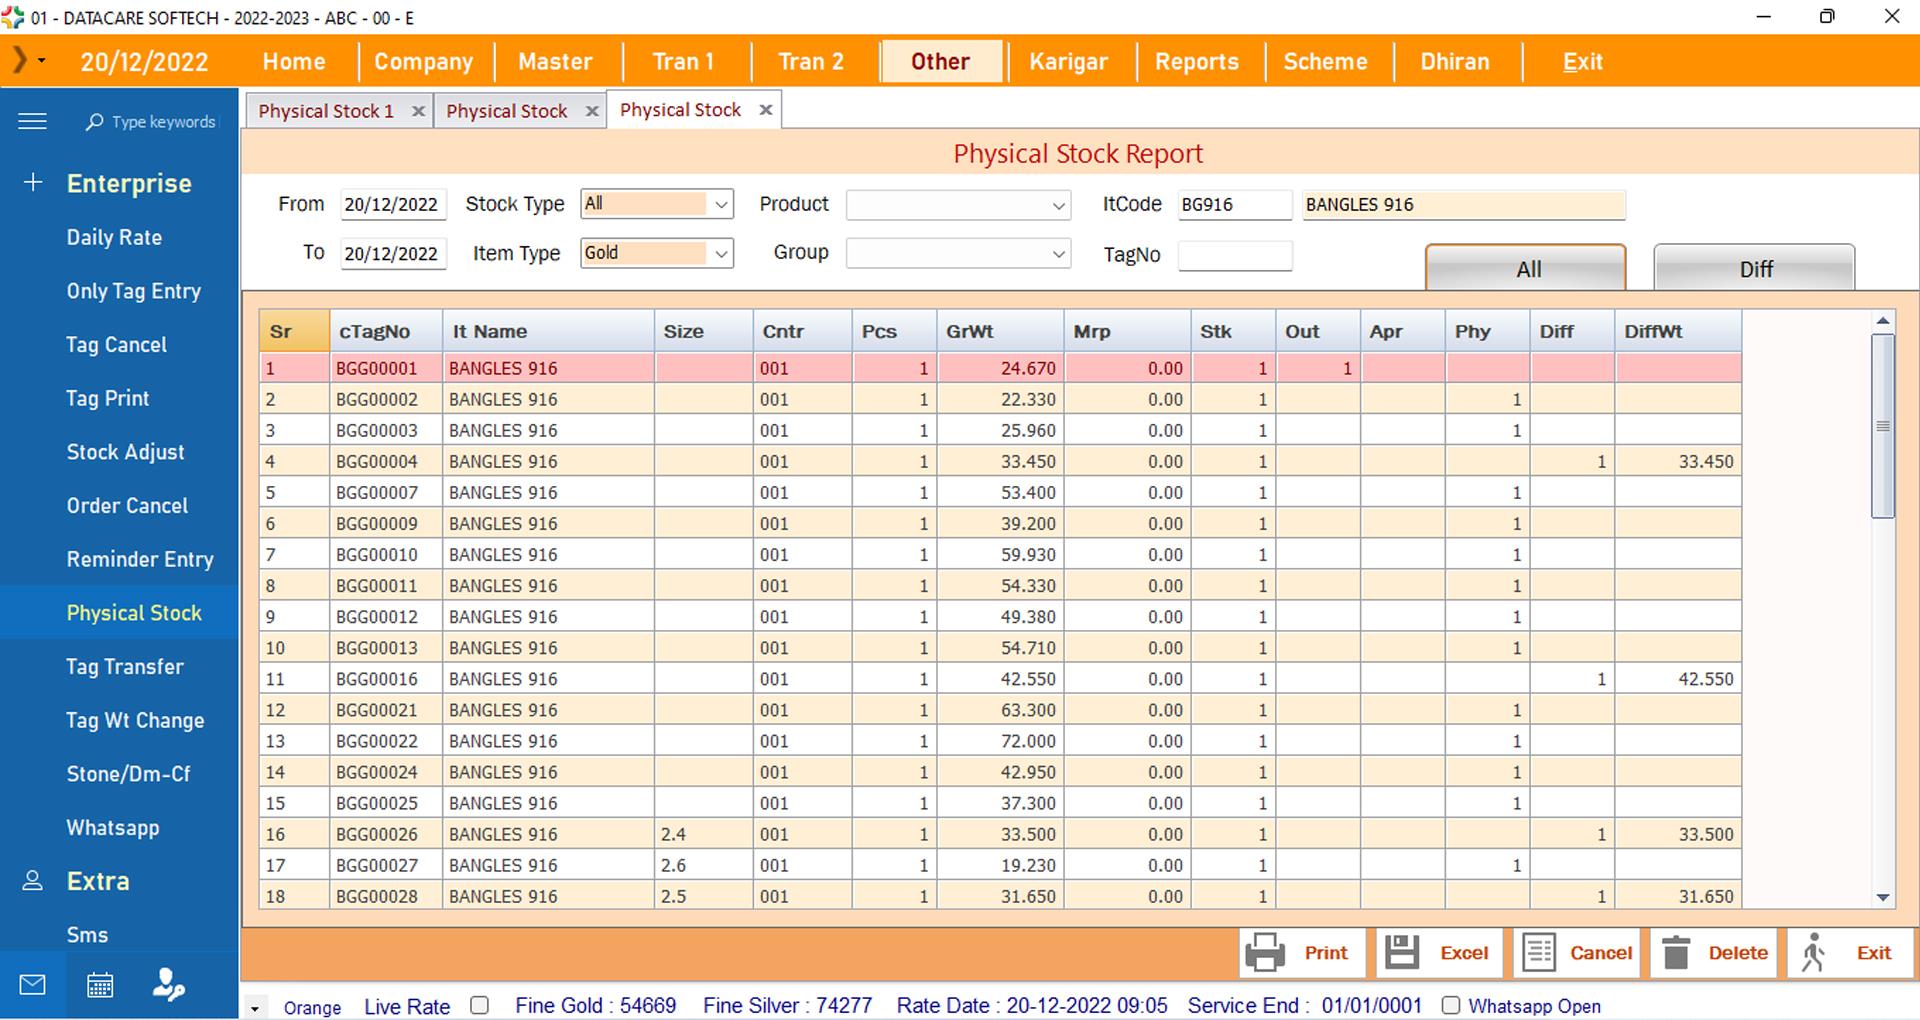
Task: Expand the Enterprise section plus sign
Action: [x=33, y=183]
